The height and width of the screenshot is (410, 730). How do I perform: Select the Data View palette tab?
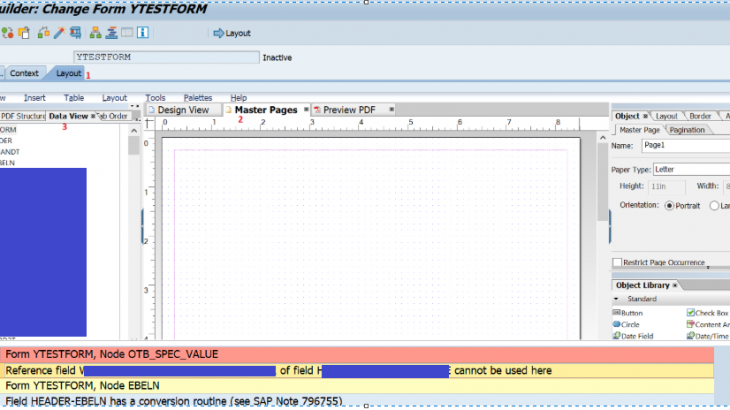(68, 116)
